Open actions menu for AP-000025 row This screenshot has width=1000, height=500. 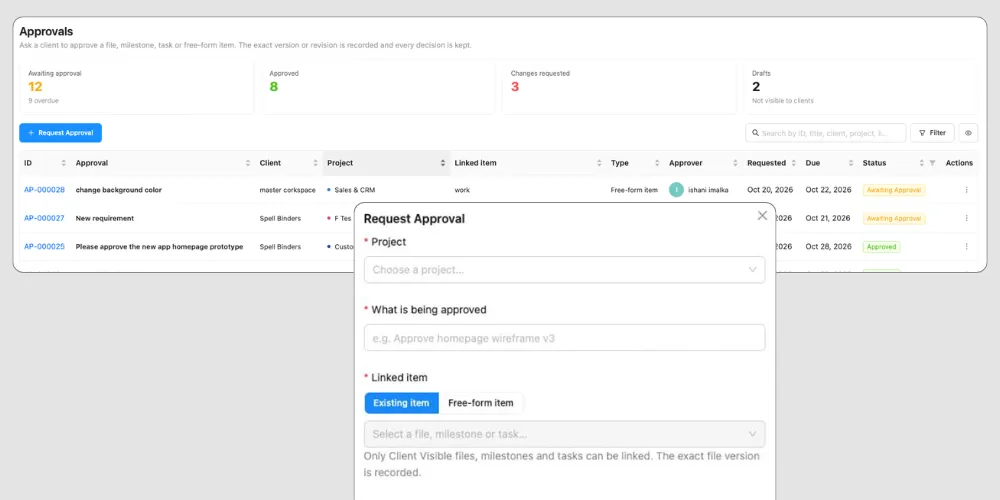(966, 246)
